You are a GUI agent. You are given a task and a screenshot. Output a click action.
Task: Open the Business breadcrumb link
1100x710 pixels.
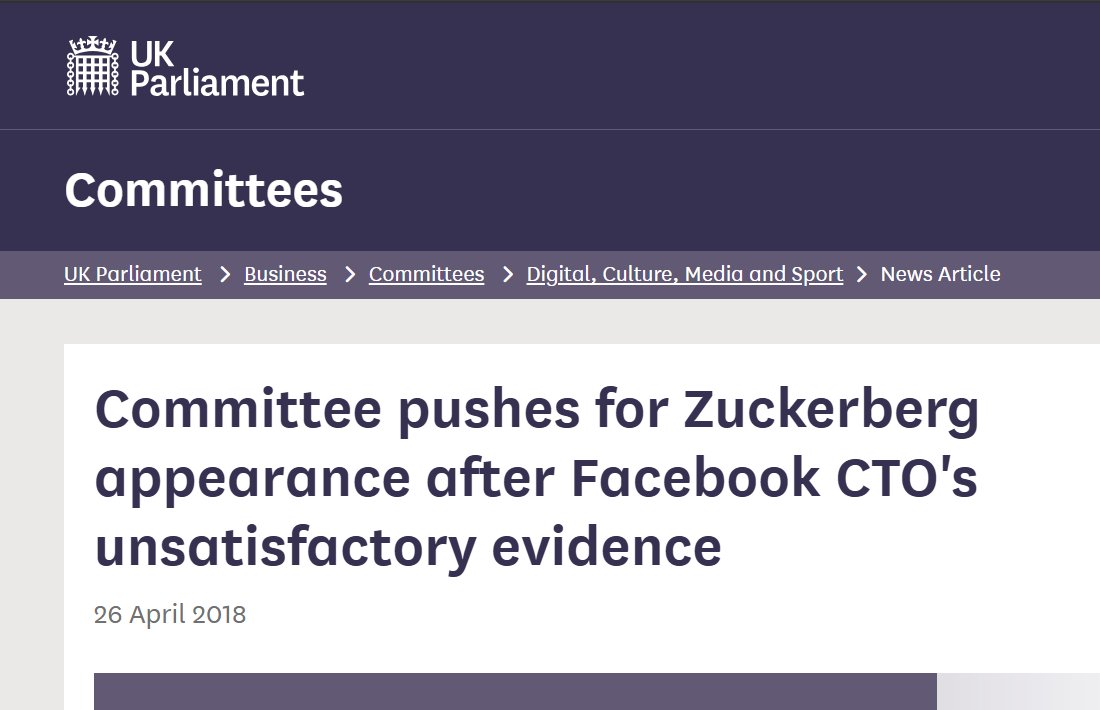[x=285, y=274]
